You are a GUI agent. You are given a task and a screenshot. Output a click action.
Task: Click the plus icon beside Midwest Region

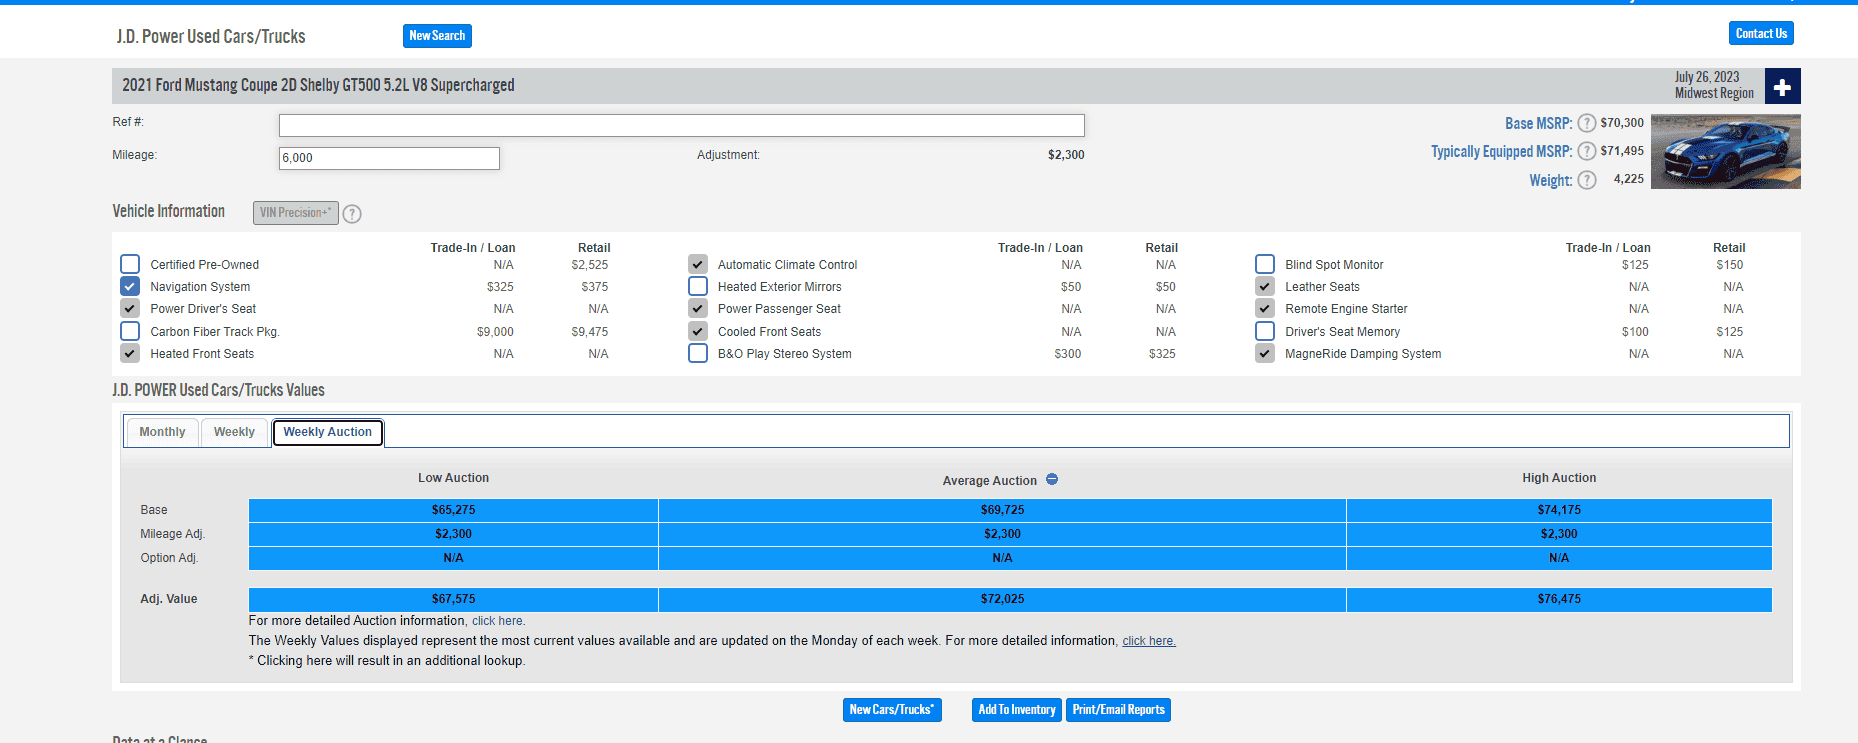[x=1782, y=86]
